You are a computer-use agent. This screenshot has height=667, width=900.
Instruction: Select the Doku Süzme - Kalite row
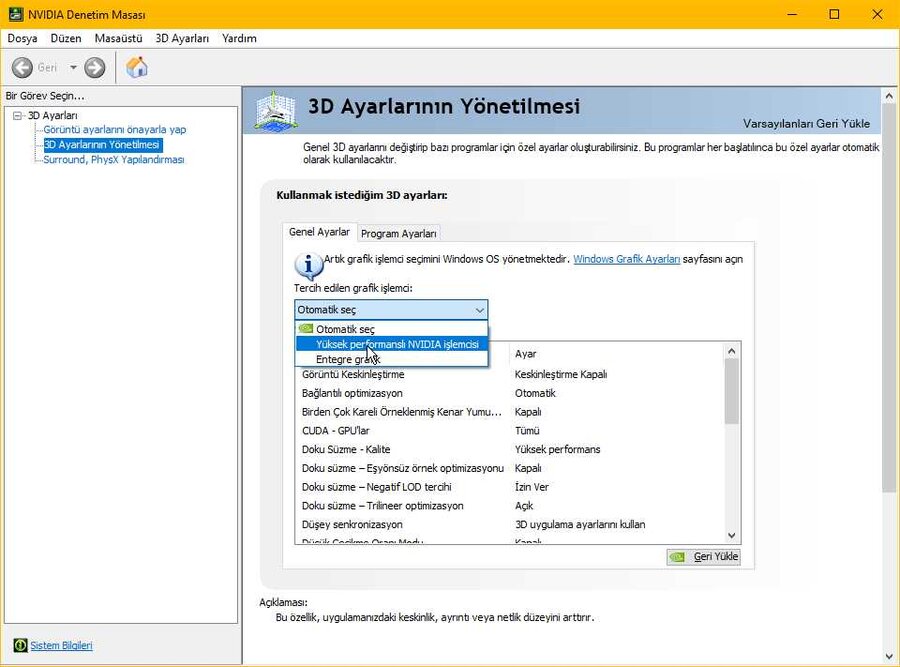[x=510, y=449]
